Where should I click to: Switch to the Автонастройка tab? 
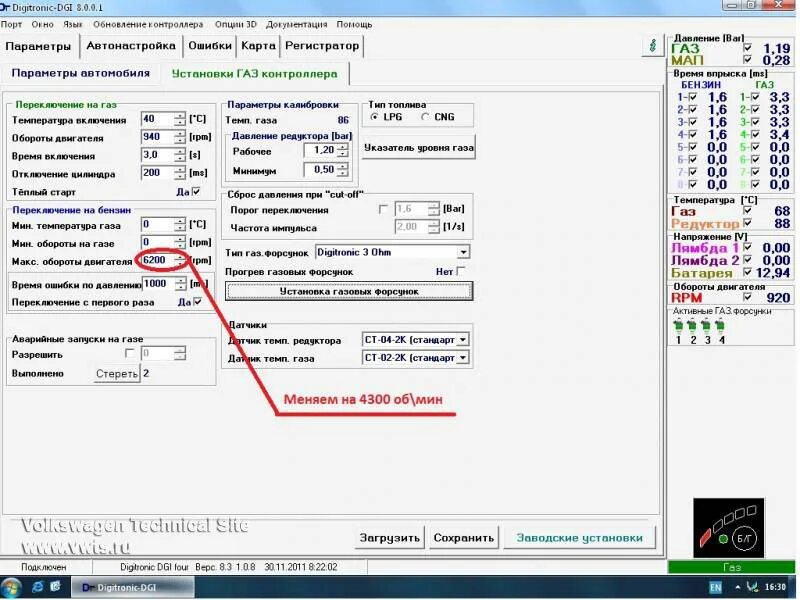pos(131,46)
